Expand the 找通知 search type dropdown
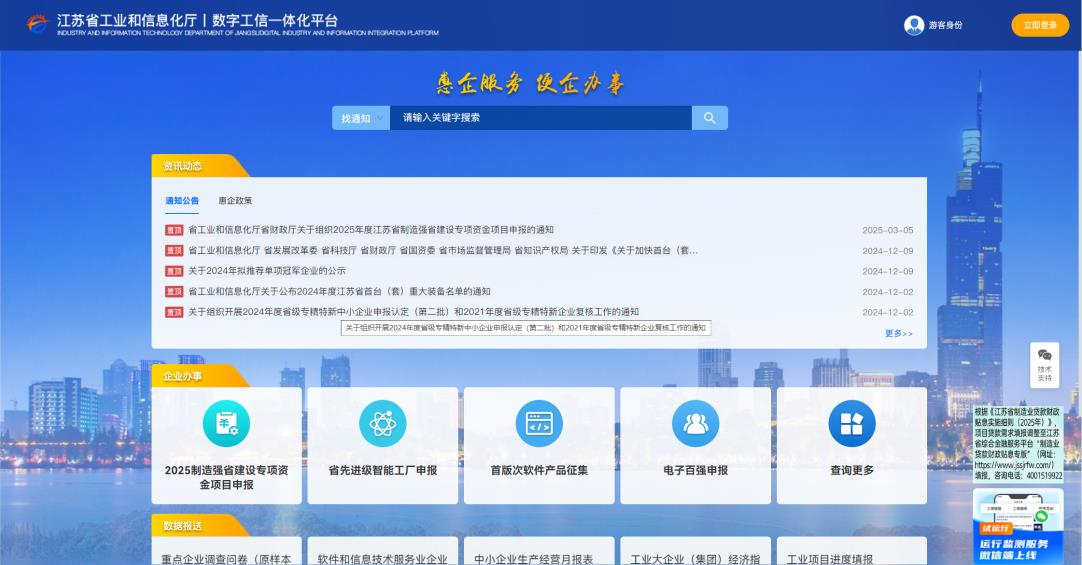Image resolution: width=1082 pixels, height=565 pixels. click(361, 118)
